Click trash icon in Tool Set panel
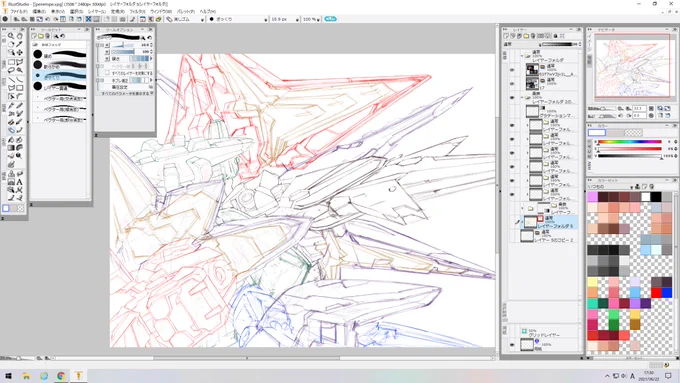The height and width of the screenshot is (383, 680). (x=48, y=36)
